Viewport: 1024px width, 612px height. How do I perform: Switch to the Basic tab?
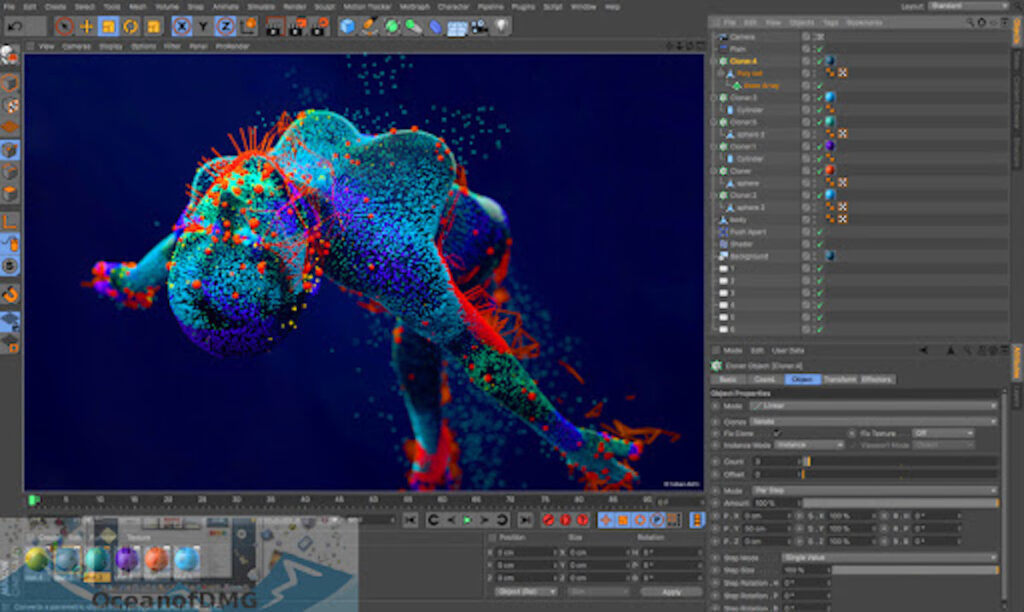(x=728, y=379)
